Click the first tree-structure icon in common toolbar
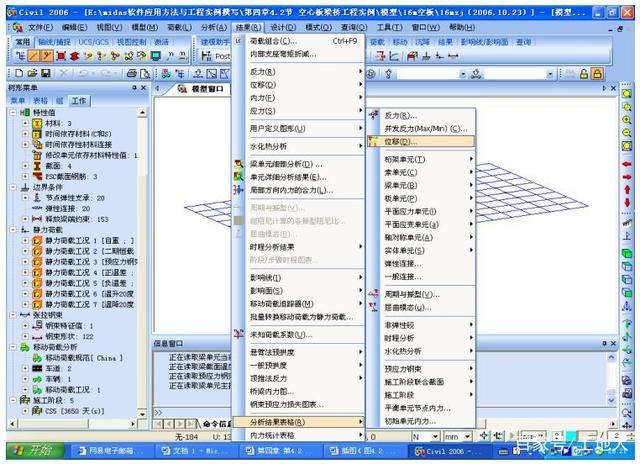The height and width of the screenshot is (464, 640). coord(20,56)
